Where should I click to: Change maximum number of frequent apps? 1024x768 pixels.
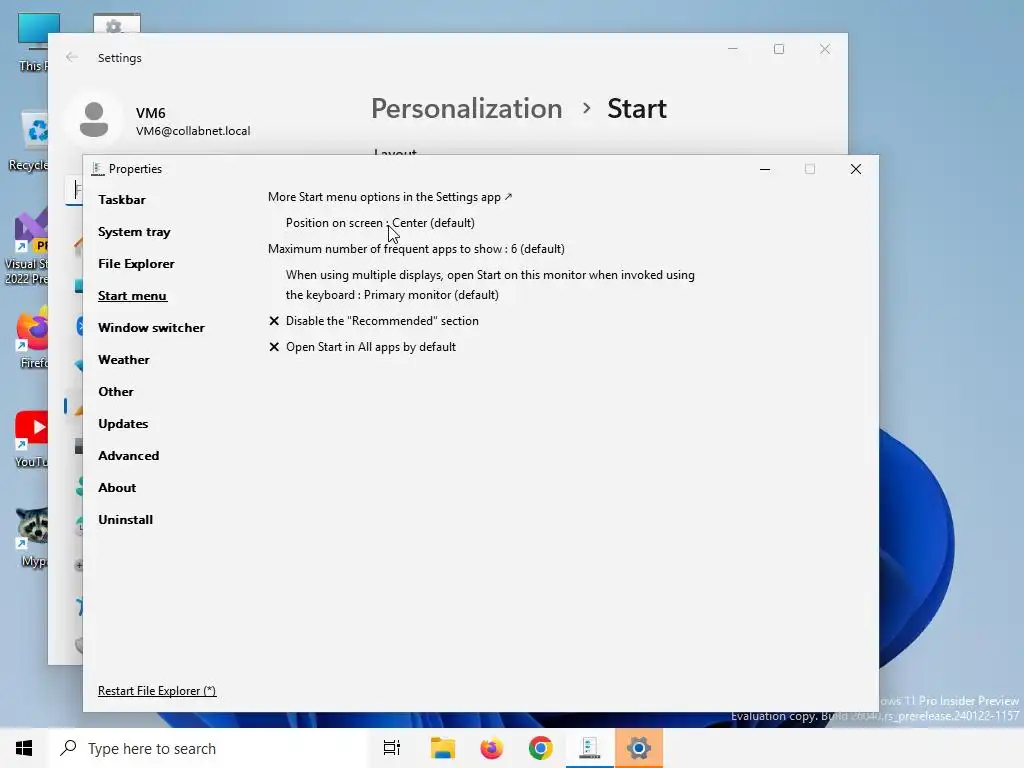tap(416, 249)
